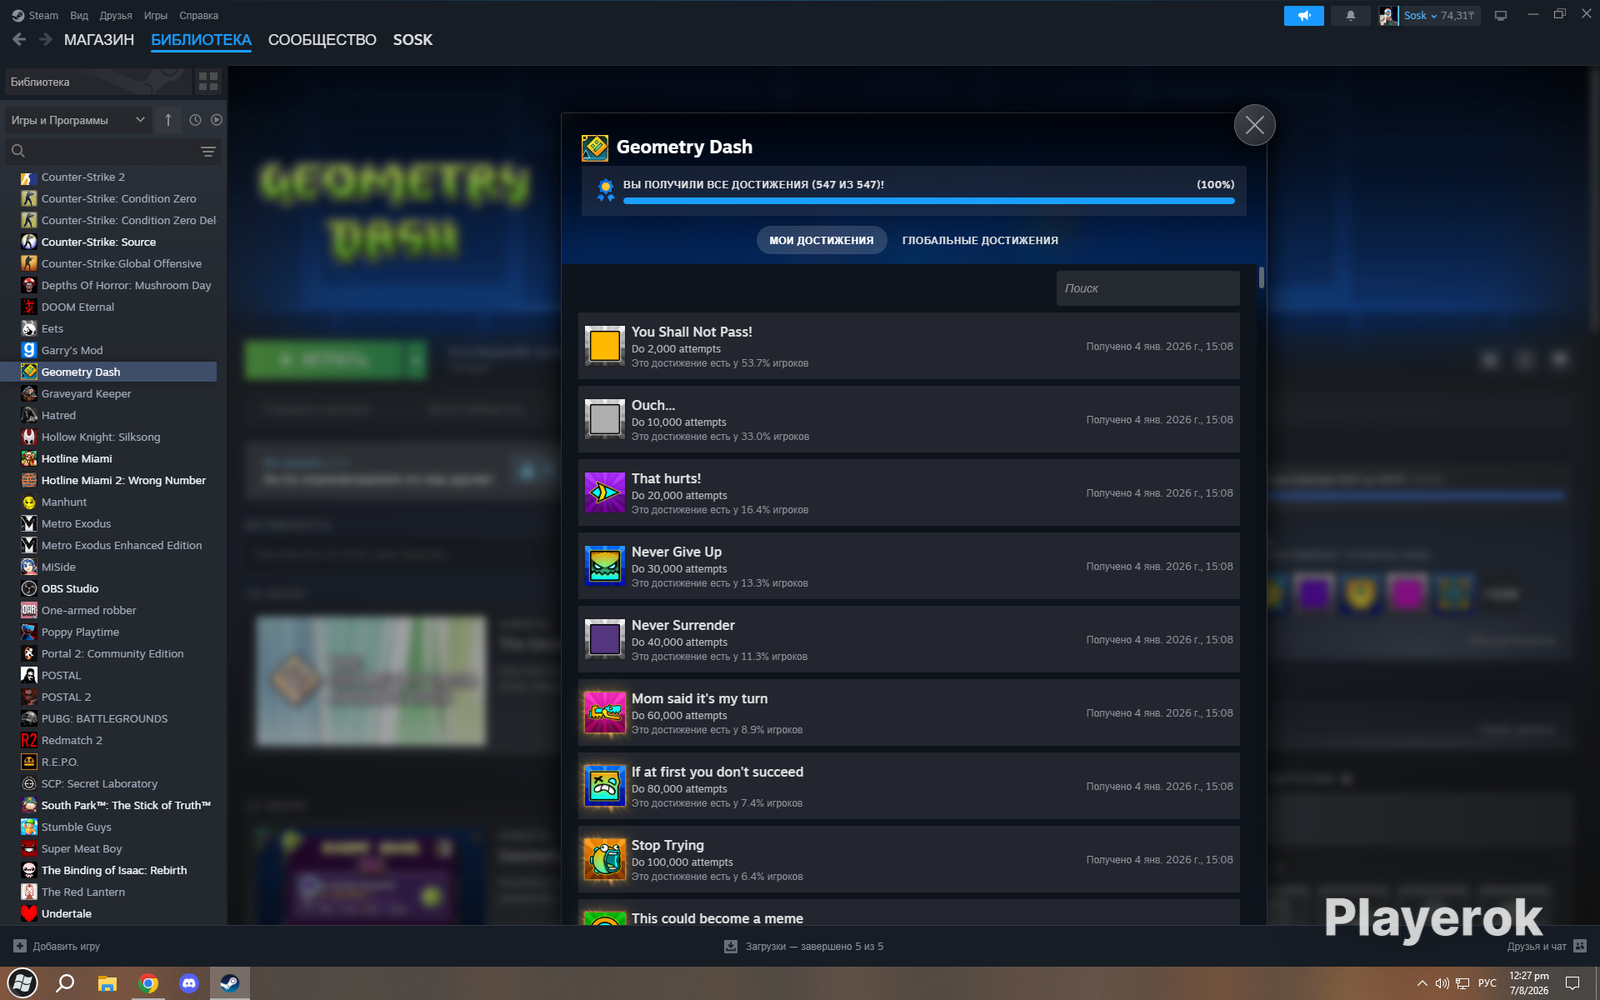Open Discord from the taskbar
Viewport: 1600px width, 1000px height.
189,983
